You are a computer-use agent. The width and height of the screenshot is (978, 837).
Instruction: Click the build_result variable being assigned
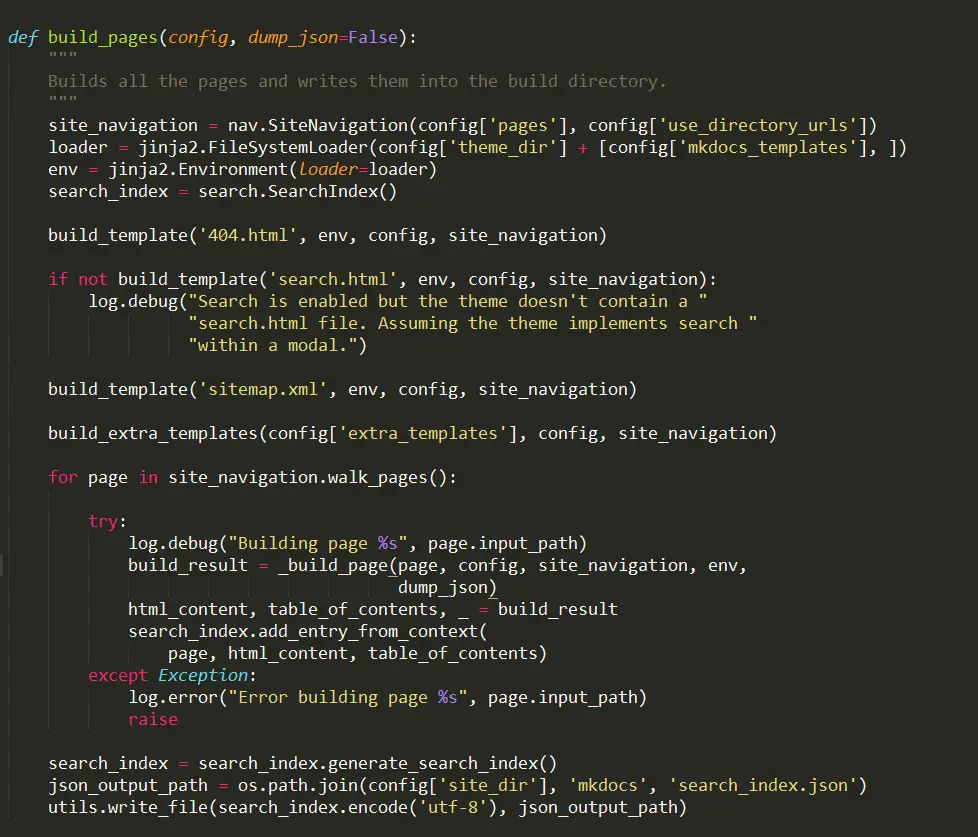[x=188, y=565]
